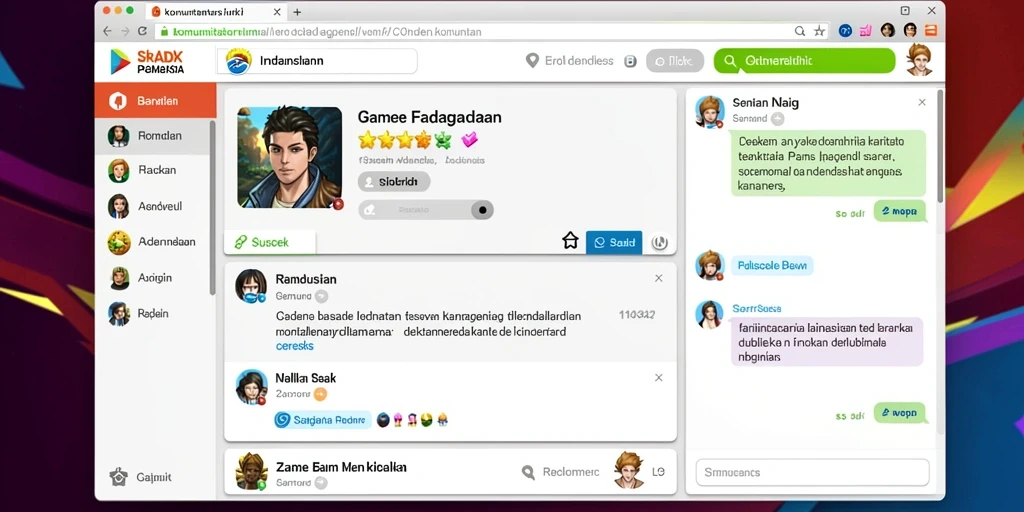
Task: Click the address-bar magnifier icon
Action: (800, 31)
